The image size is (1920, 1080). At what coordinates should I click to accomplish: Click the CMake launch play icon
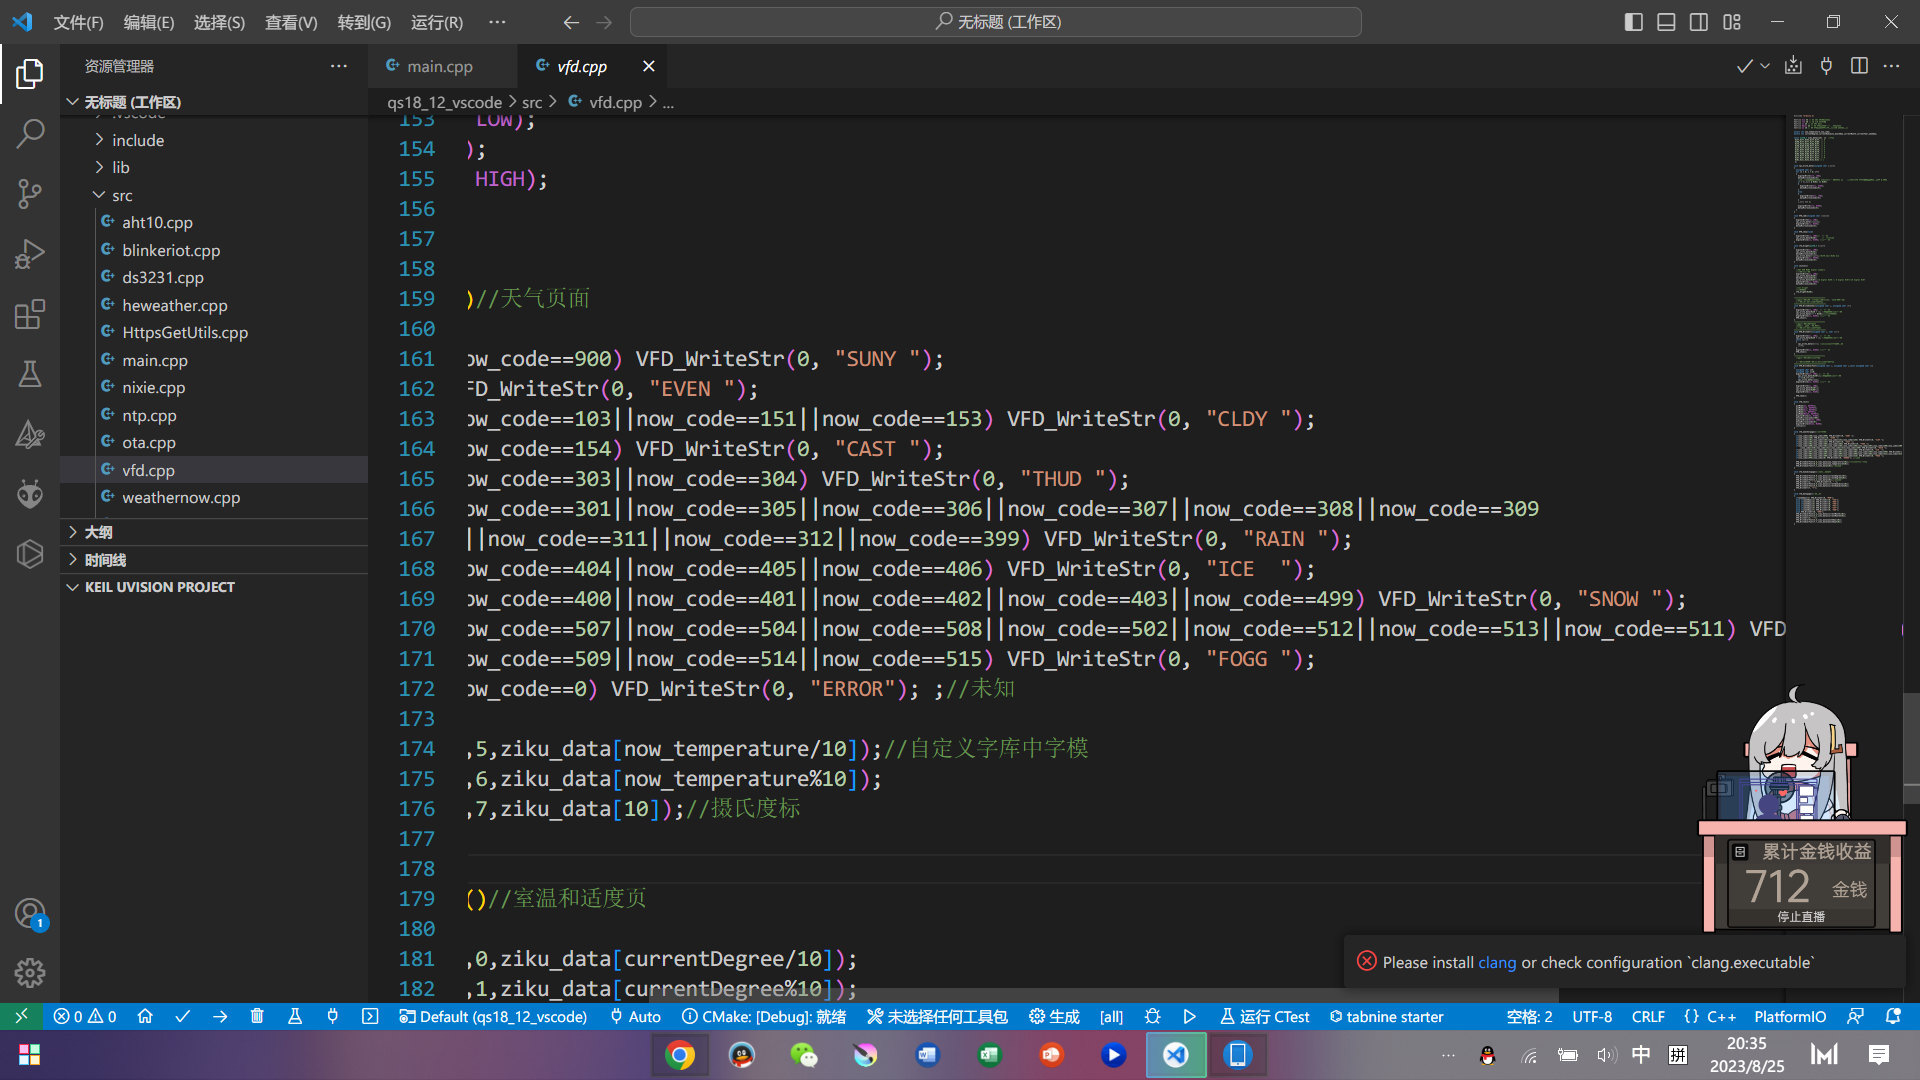pyautogui.click(x=1189, y=1016)
